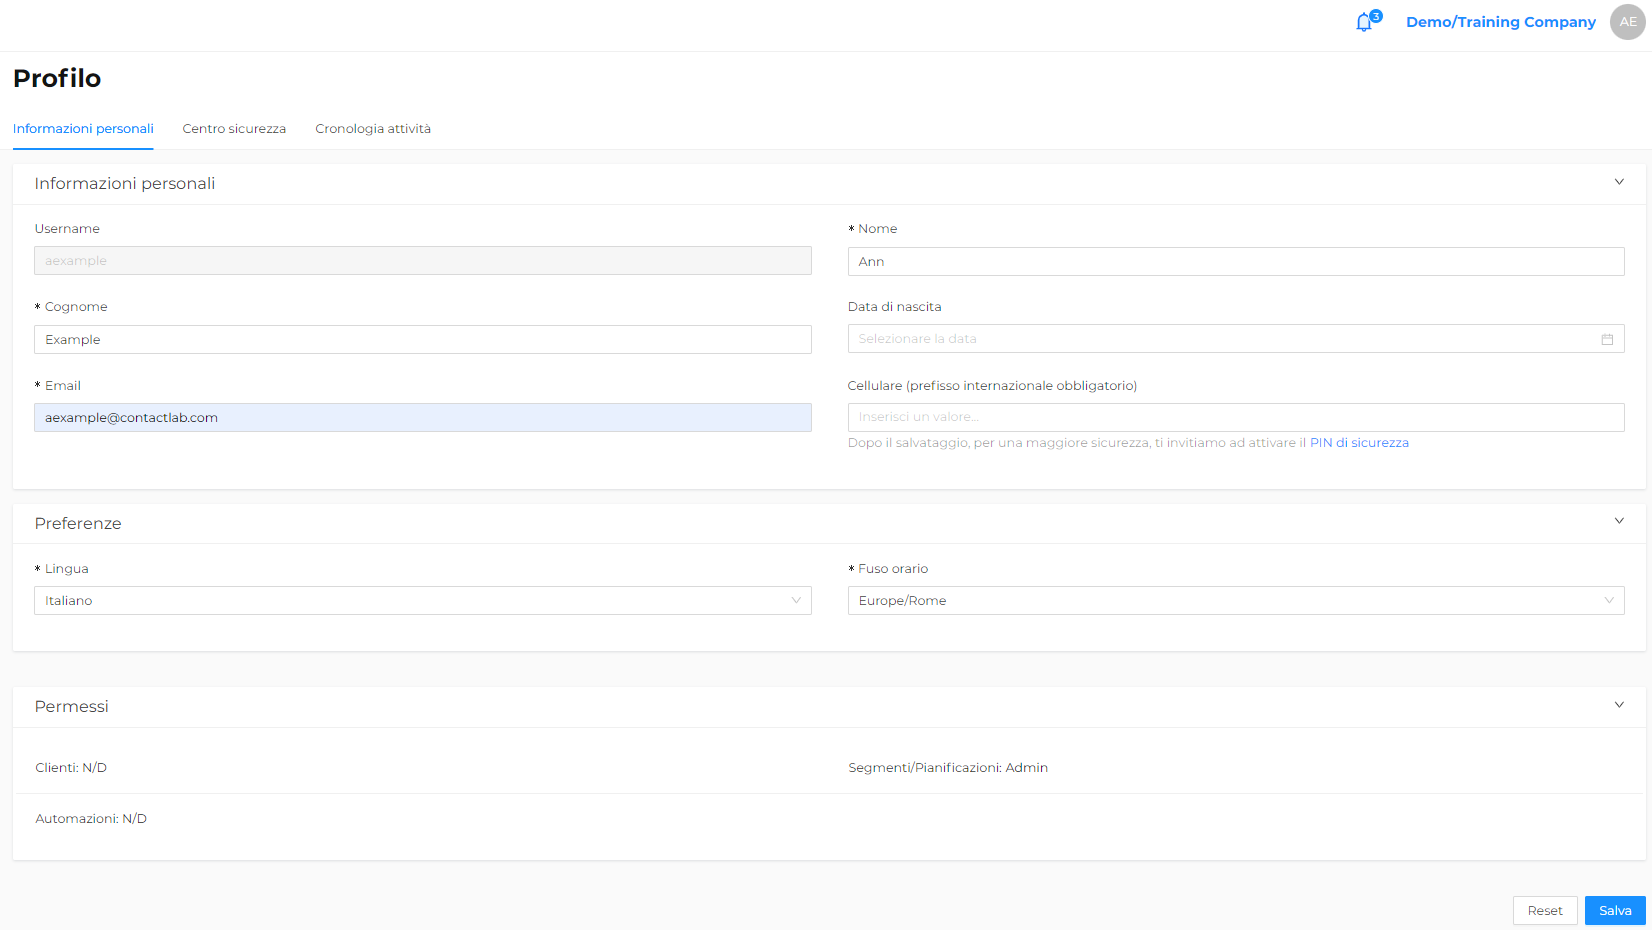This screenshot has width=1652, height=930.
Task: Collapse the Informazioni personali section
Action: [1619, 182]
